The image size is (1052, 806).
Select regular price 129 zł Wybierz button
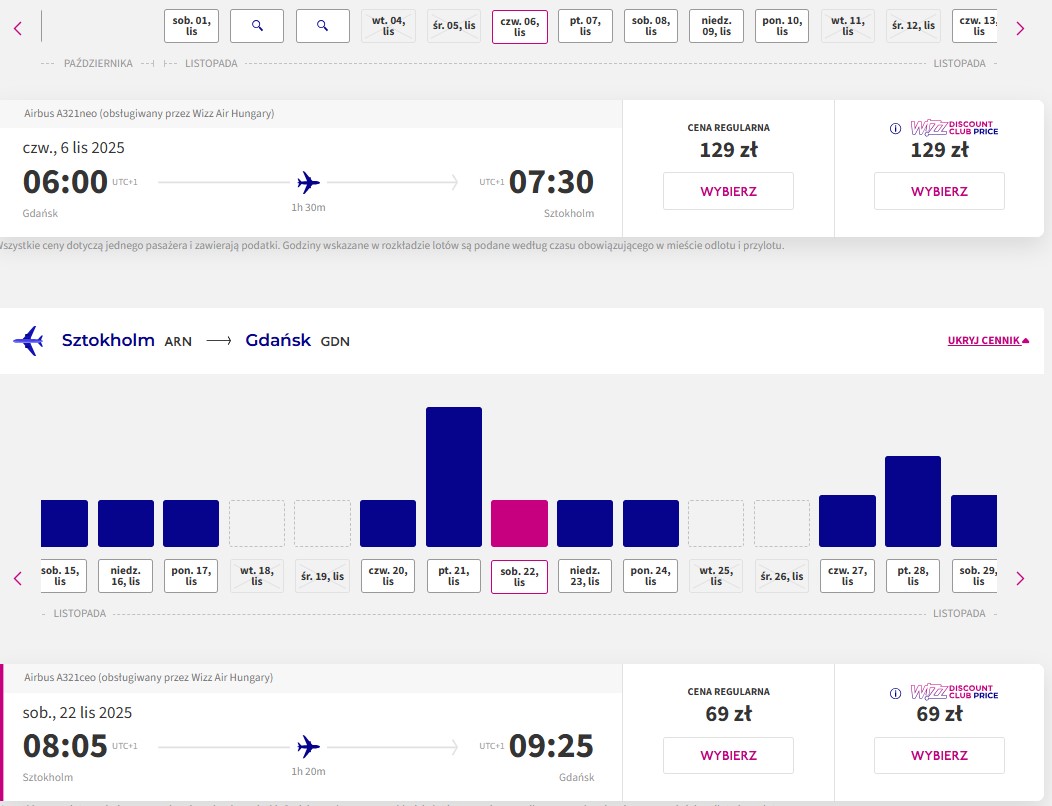729,191
